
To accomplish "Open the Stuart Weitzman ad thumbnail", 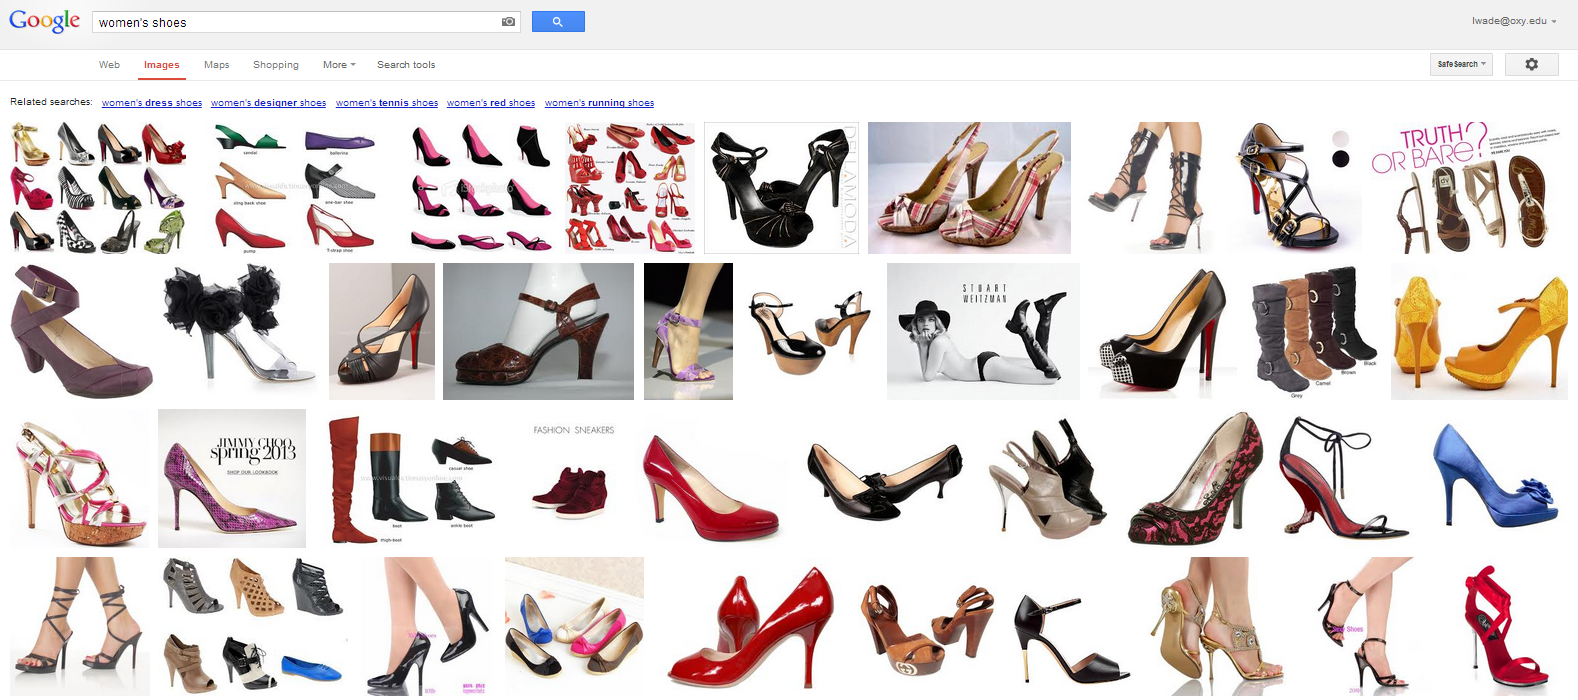I will [982, 331].
